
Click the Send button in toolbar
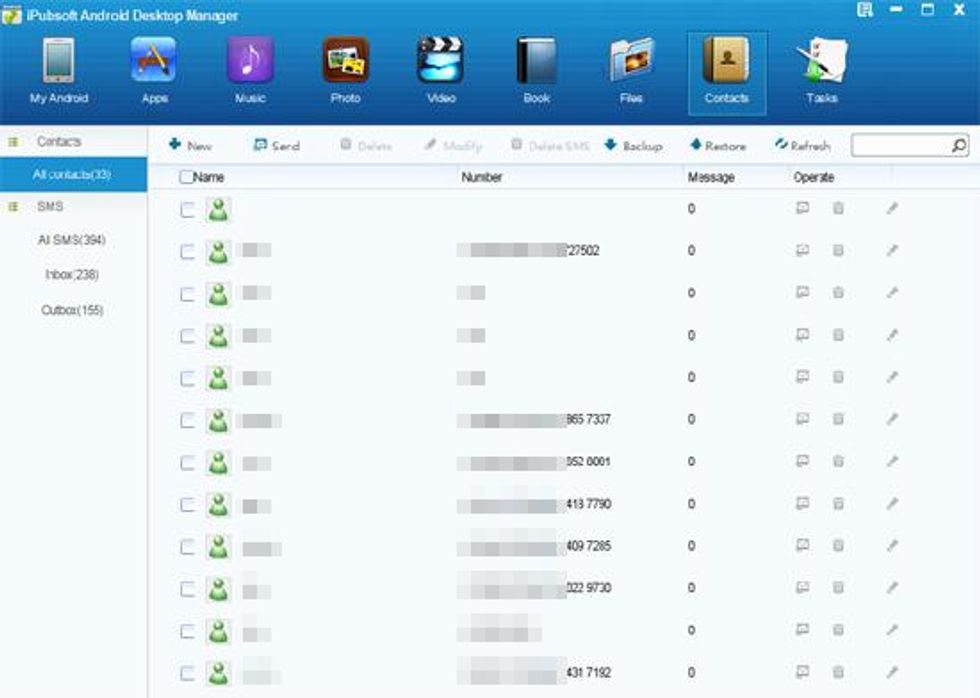(x=277, y=146)
